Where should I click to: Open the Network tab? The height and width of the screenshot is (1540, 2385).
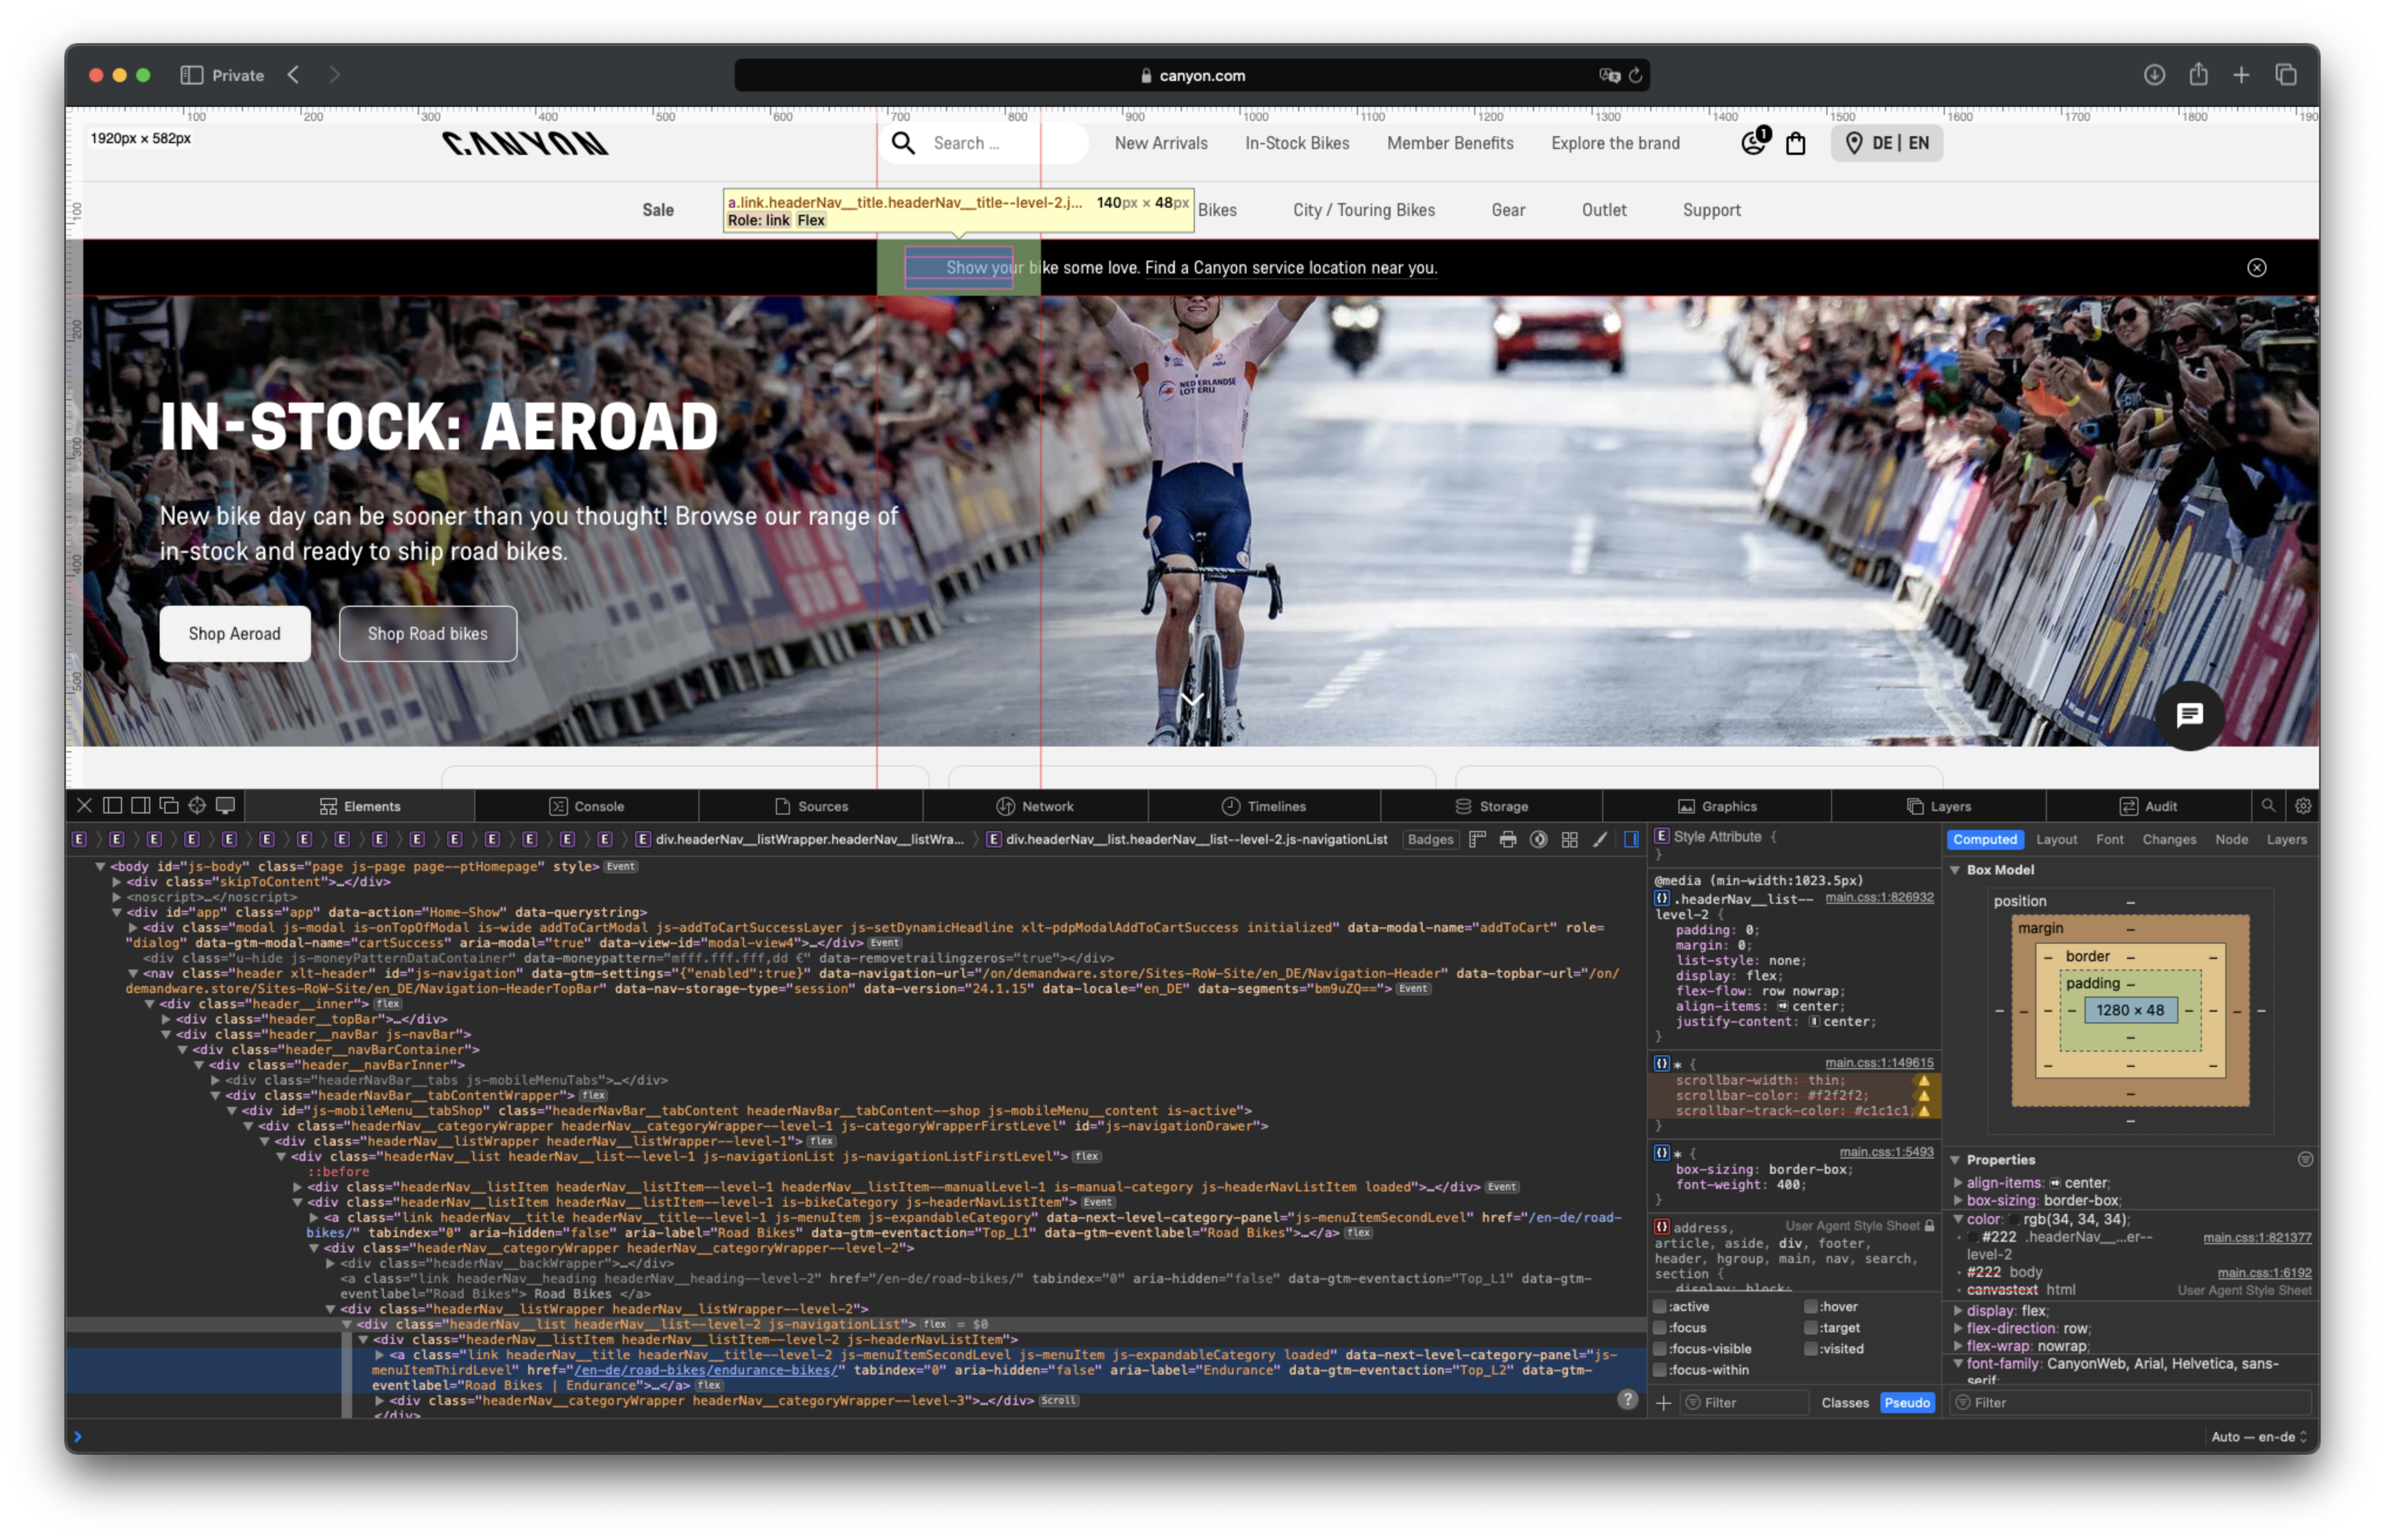coord(1035,806)
